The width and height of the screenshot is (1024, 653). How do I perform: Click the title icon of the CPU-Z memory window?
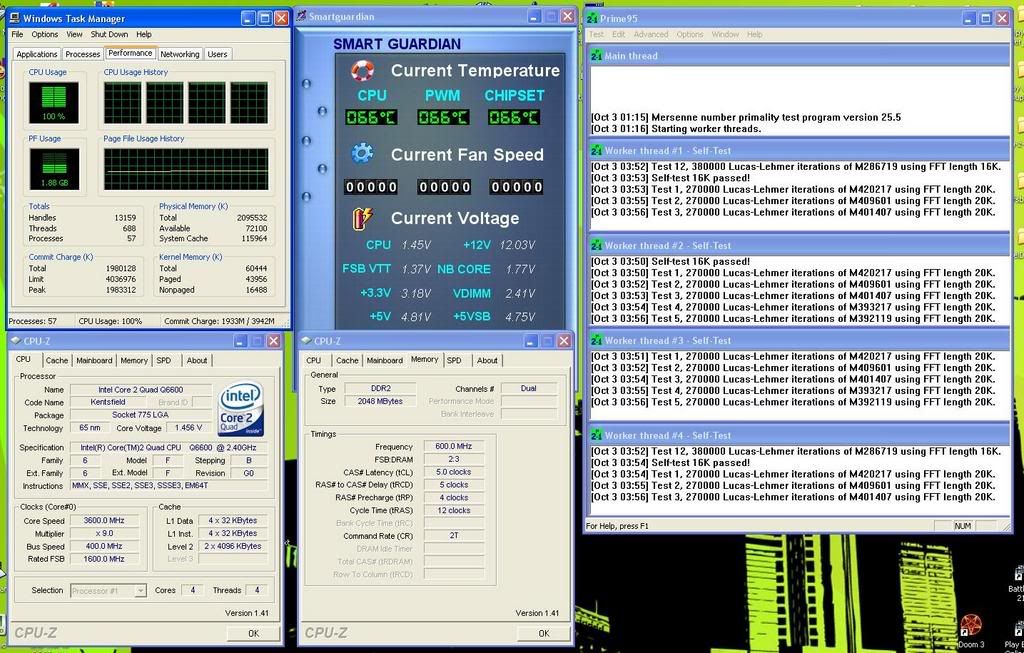[x=306, y=340]
